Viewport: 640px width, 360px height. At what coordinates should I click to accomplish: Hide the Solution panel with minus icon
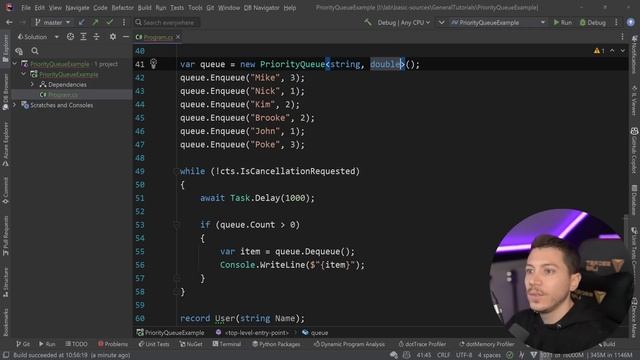pyautogui.click(x=126, y=37)
